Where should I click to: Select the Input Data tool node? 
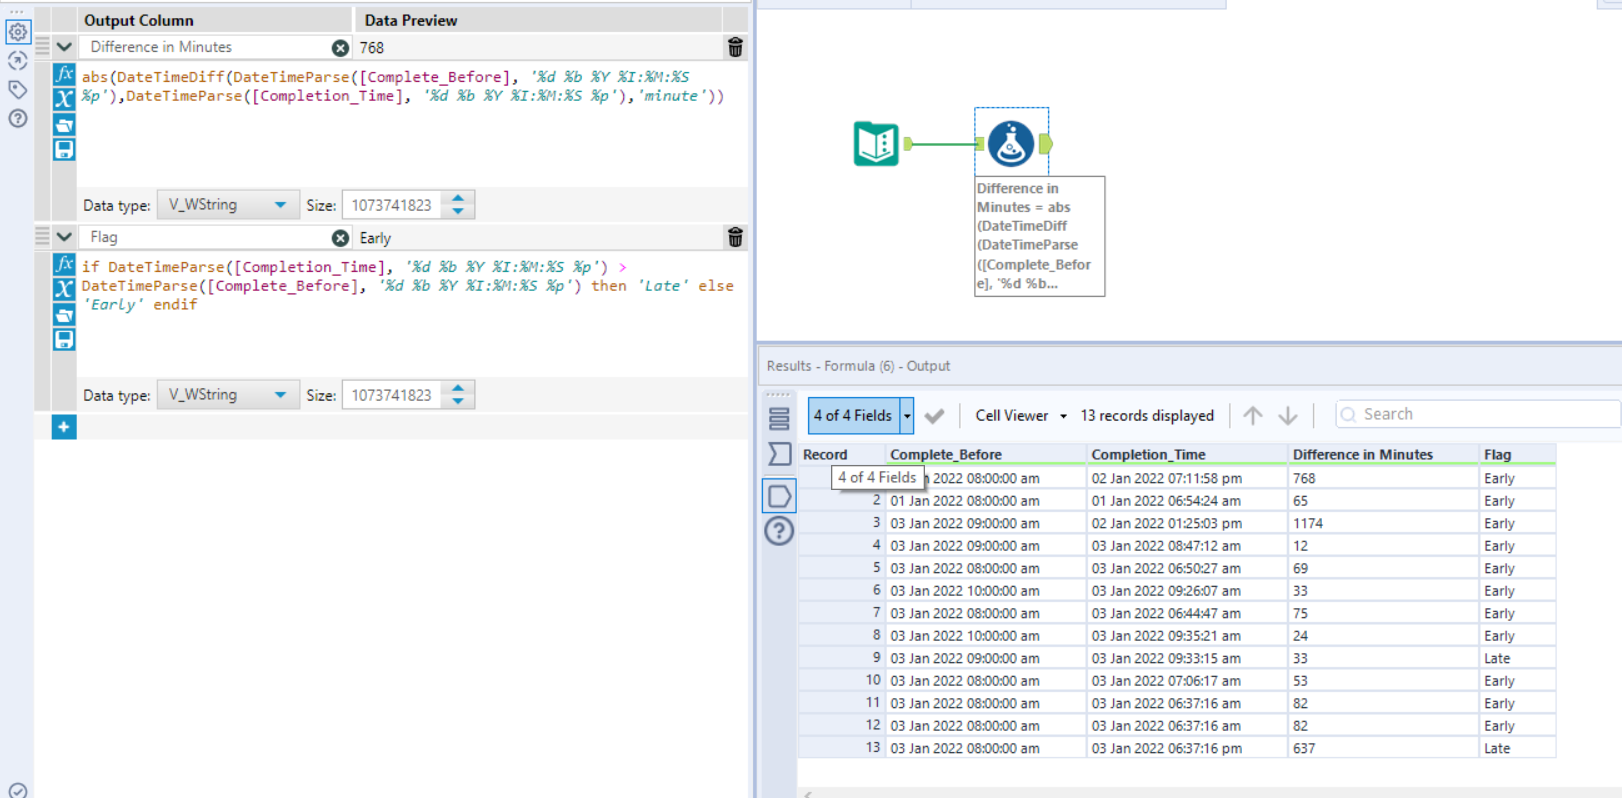point(876,144)
